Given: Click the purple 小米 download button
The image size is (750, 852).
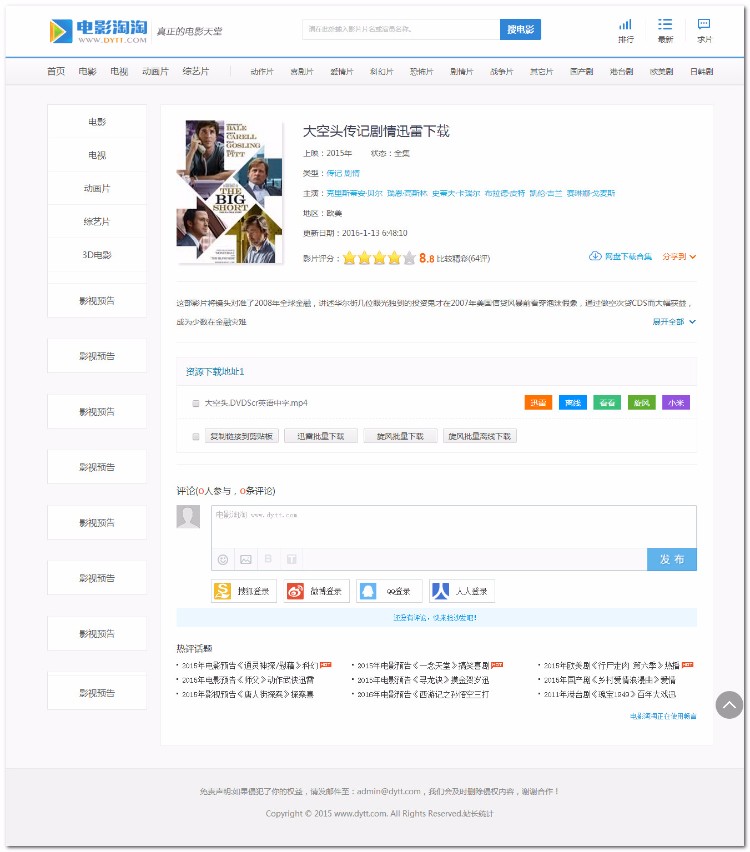Looking at the screenshot, I should [x=676, y=403].
